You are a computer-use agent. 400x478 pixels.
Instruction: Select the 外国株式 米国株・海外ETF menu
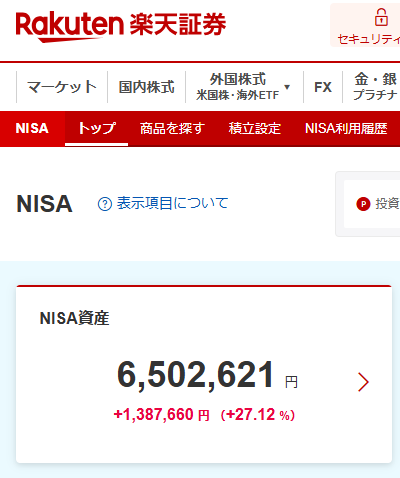238,87
